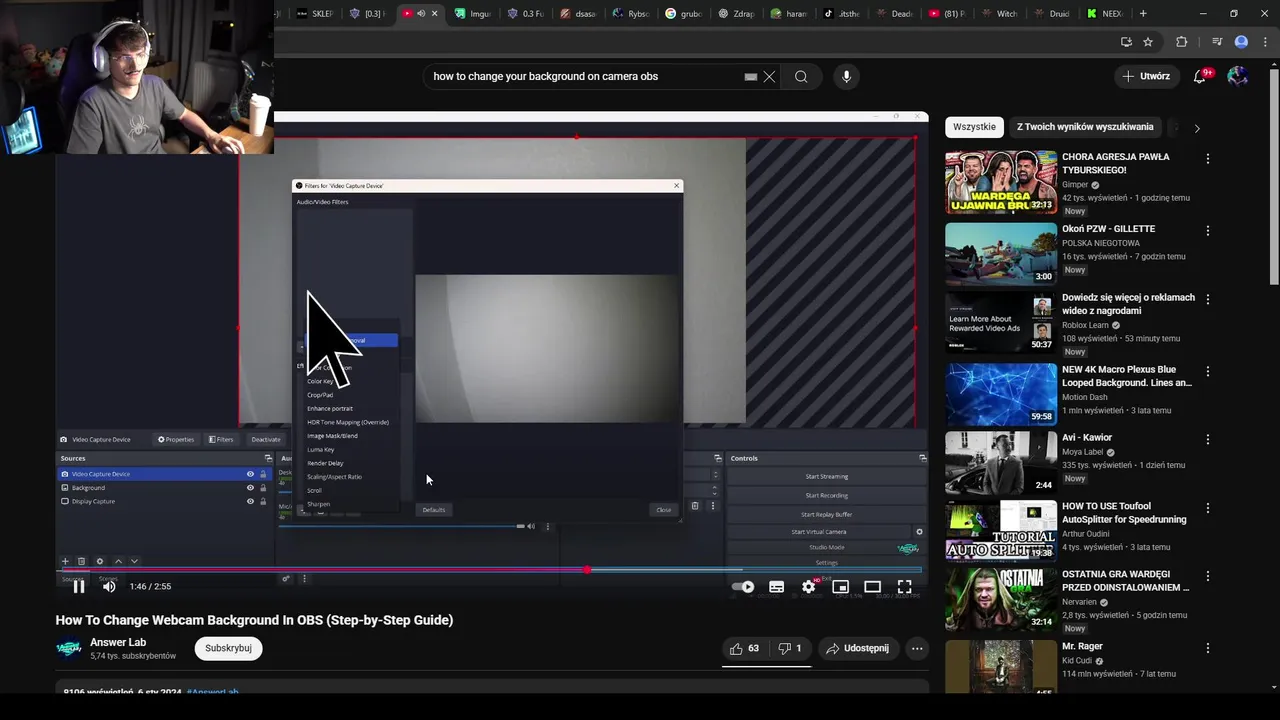
Task: Open options for the Toufool AutoSplitter video
Action: click(x=1207, y=508)
